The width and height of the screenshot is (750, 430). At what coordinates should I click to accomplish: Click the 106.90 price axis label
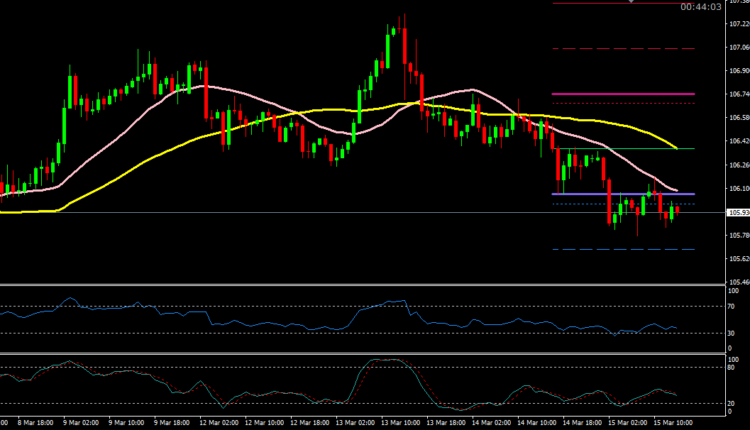[x=738, y=71]
